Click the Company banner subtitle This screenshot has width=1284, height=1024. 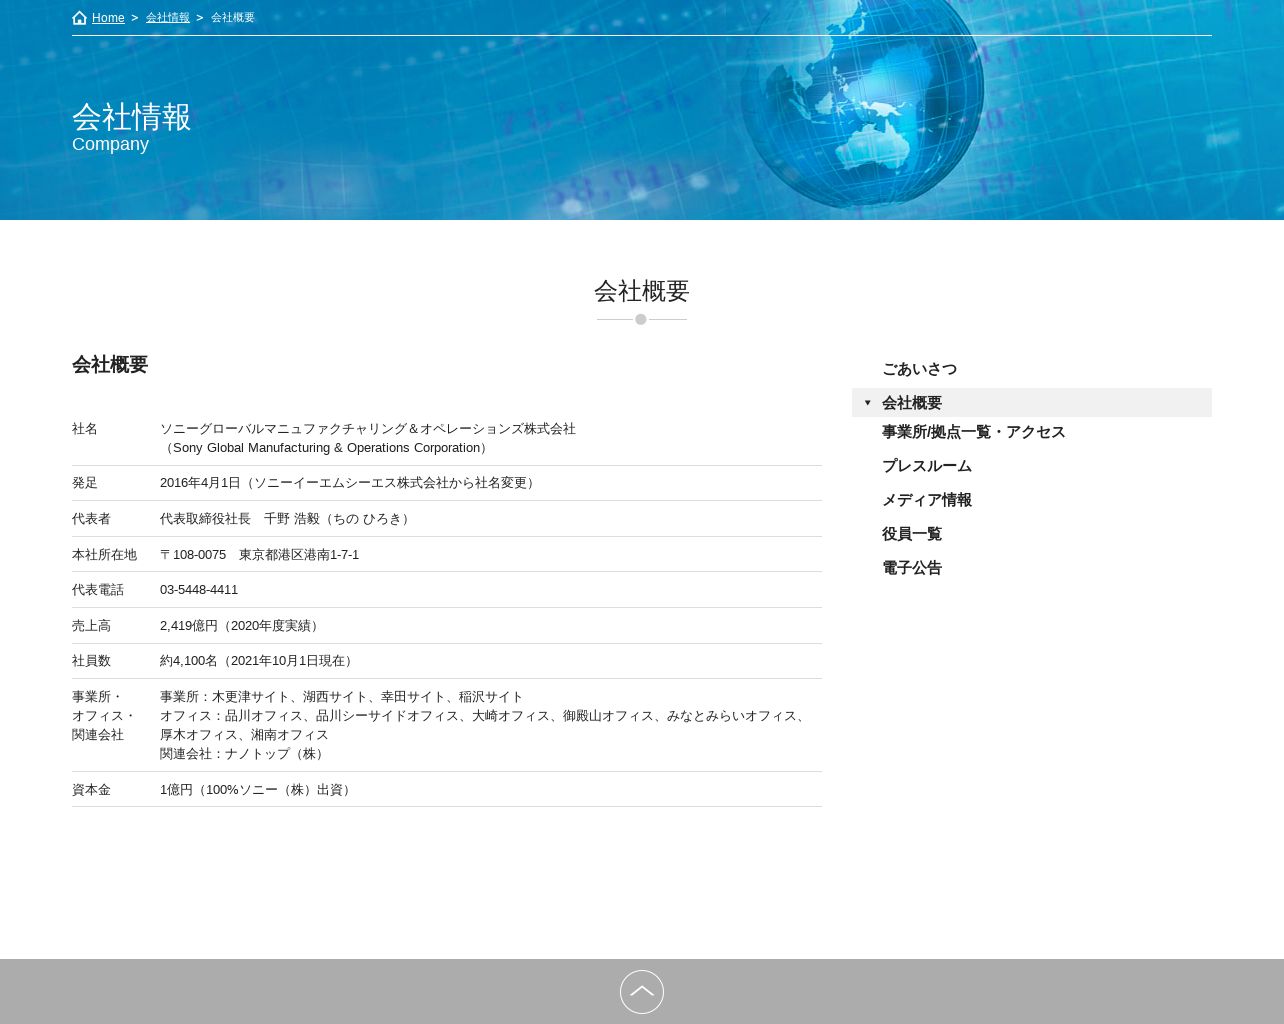110,144
